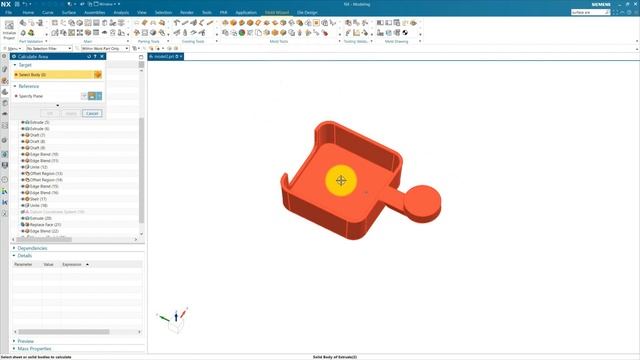Click the feature tree horizontal scrollbar
This screenshot has width=640, height=360.
click(44, 239)
